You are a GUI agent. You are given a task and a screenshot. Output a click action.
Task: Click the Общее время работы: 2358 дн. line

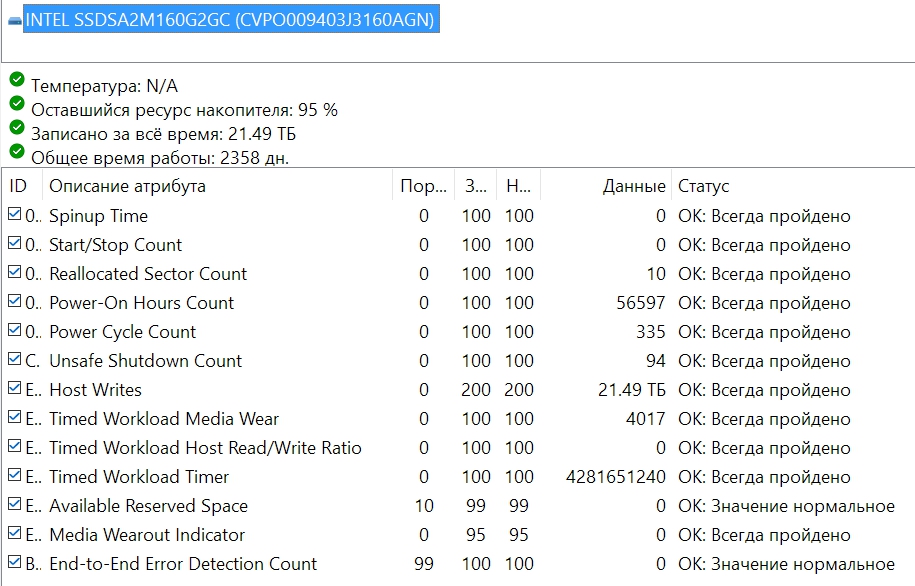click(x=160, y=158)
